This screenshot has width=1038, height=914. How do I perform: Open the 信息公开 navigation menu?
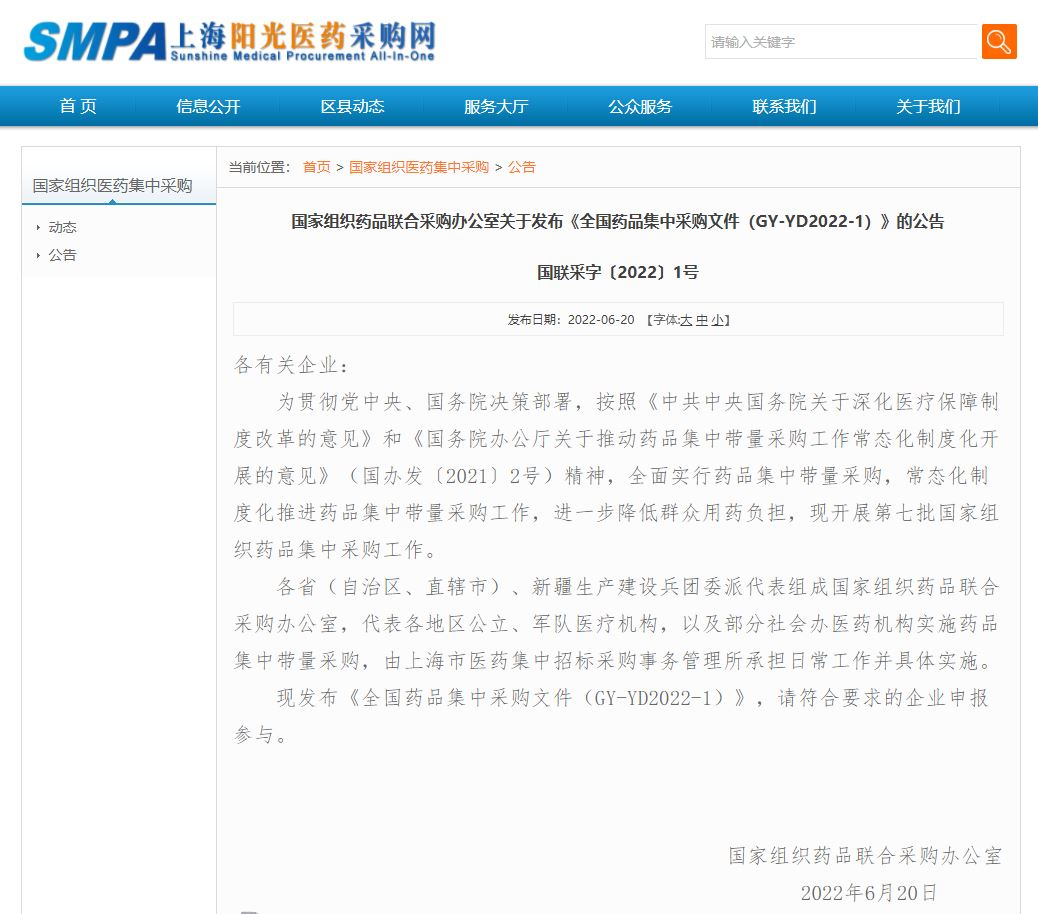[208, 107]
